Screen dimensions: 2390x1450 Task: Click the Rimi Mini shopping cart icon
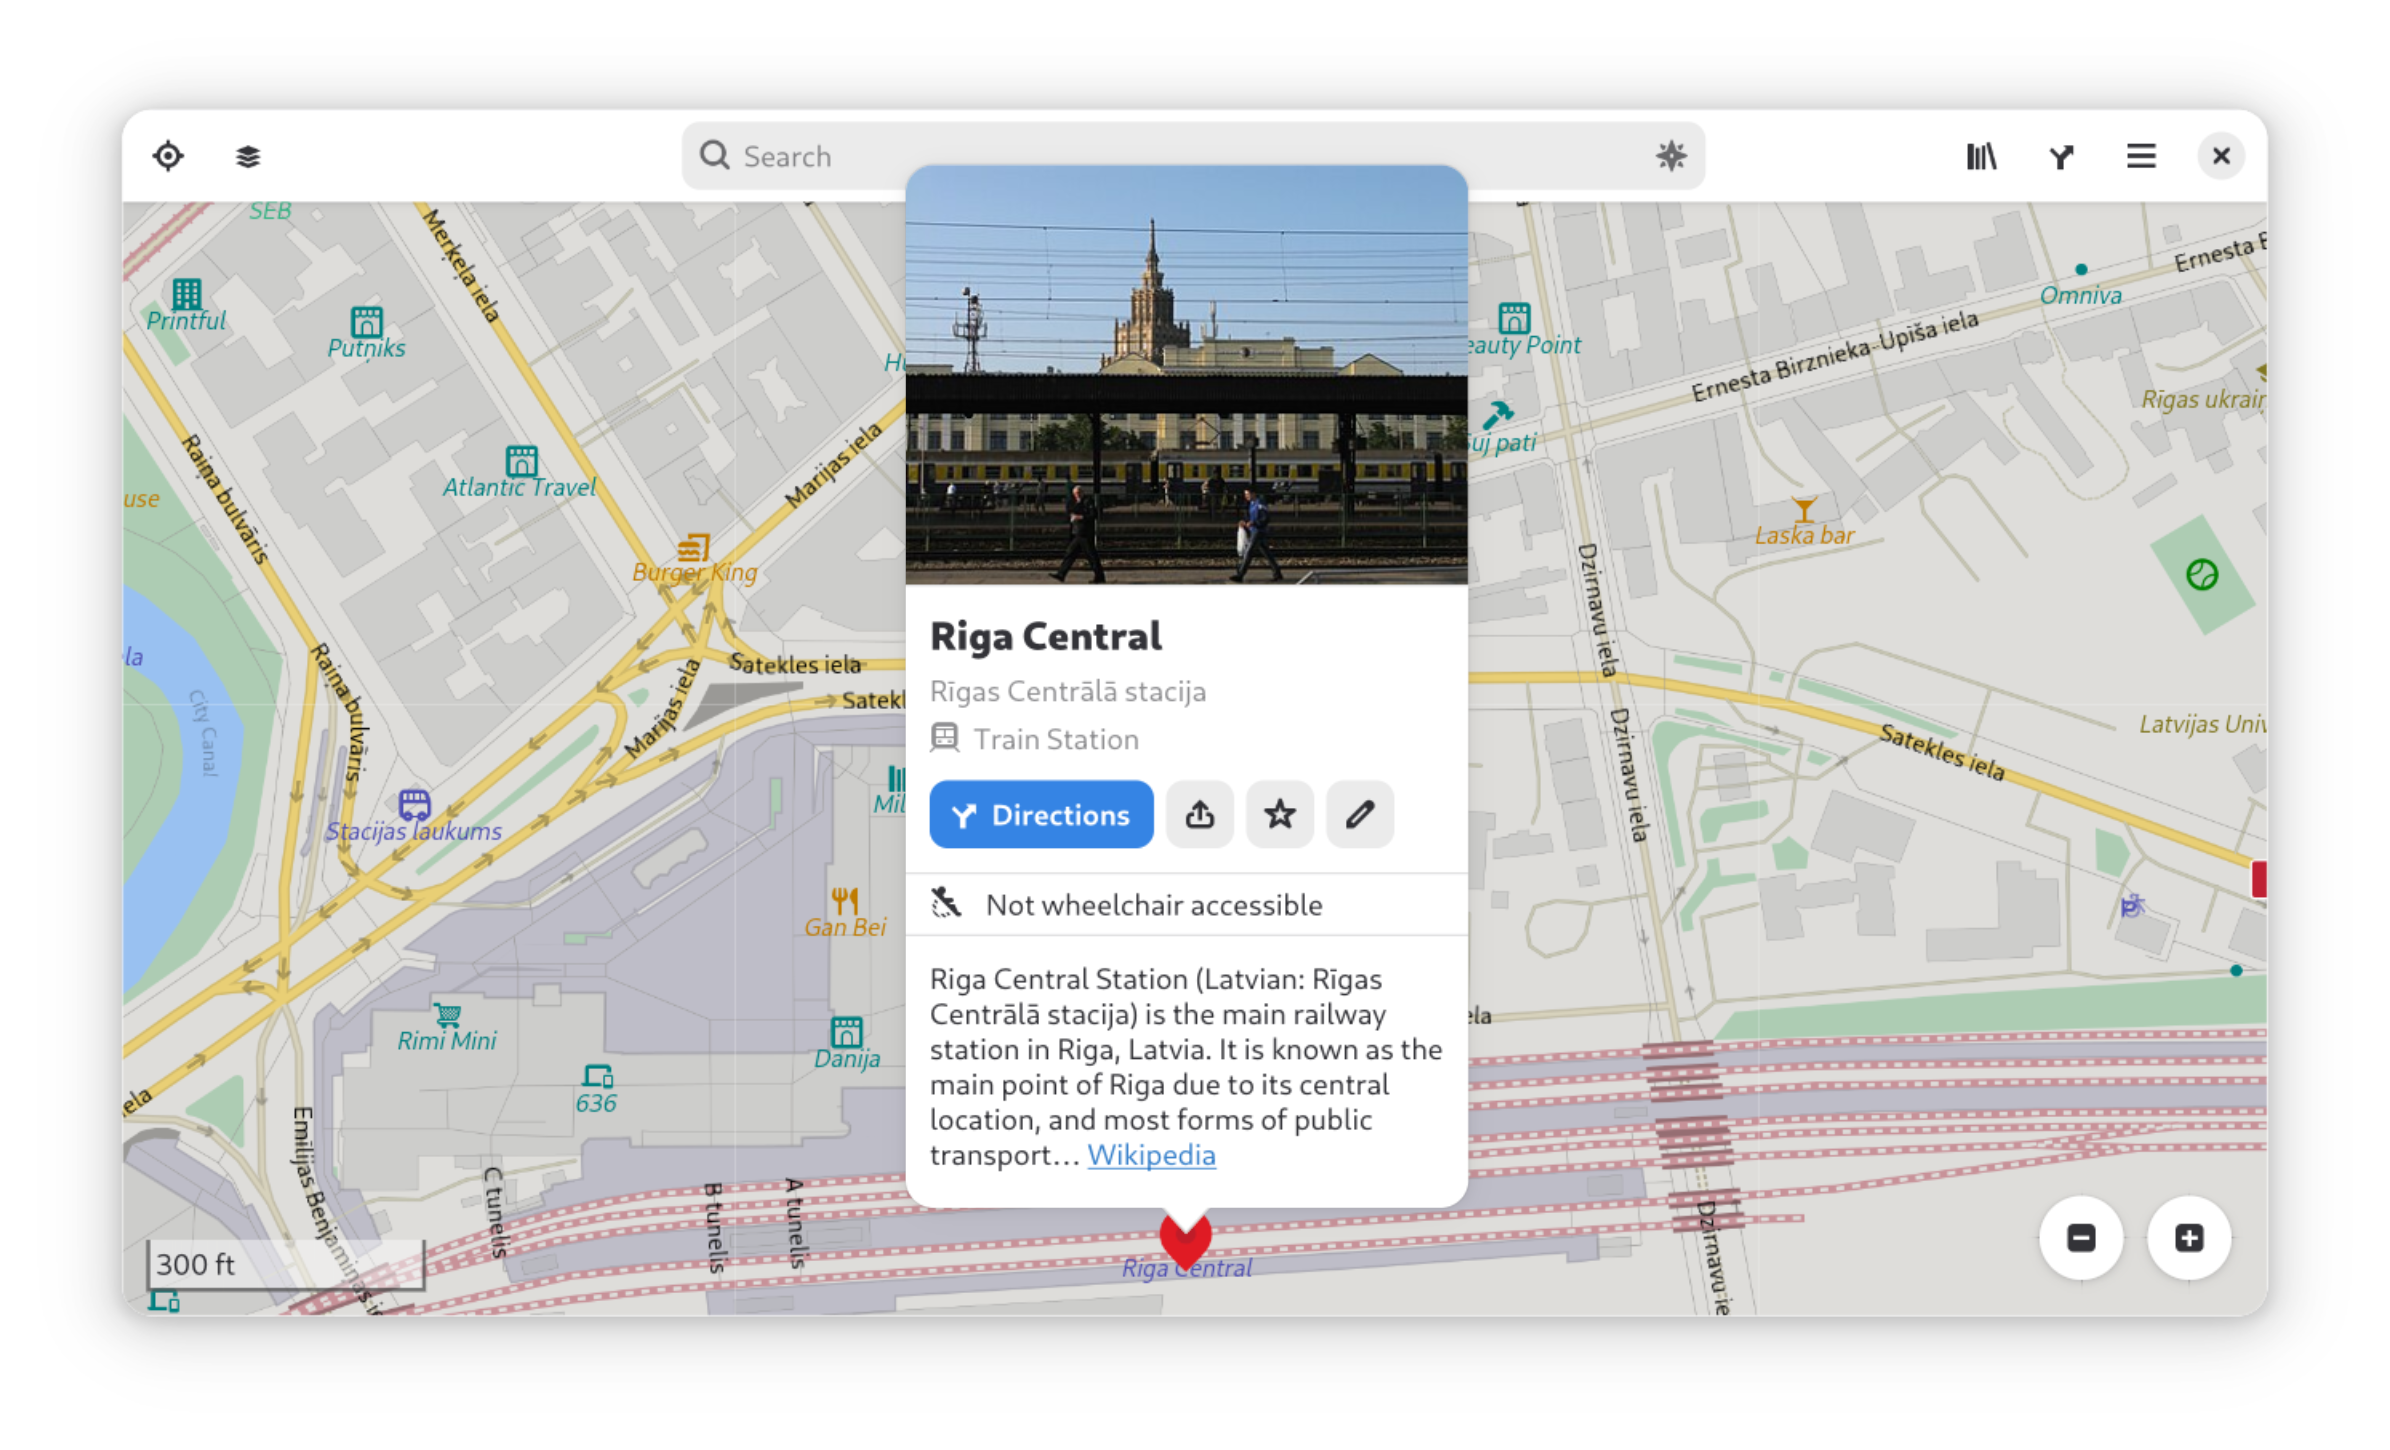447,1015
